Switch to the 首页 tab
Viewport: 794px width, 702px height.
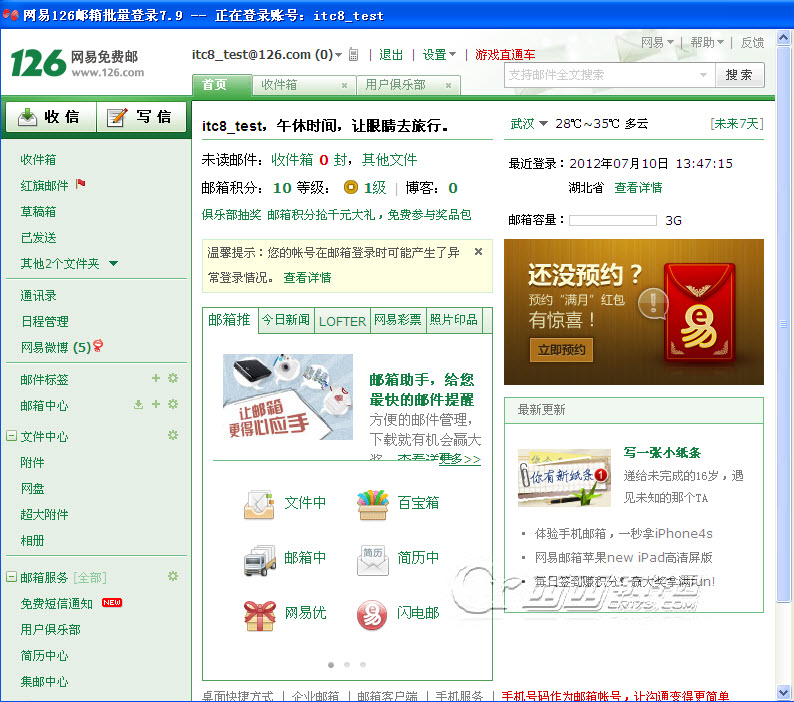(x=222, y=85)
